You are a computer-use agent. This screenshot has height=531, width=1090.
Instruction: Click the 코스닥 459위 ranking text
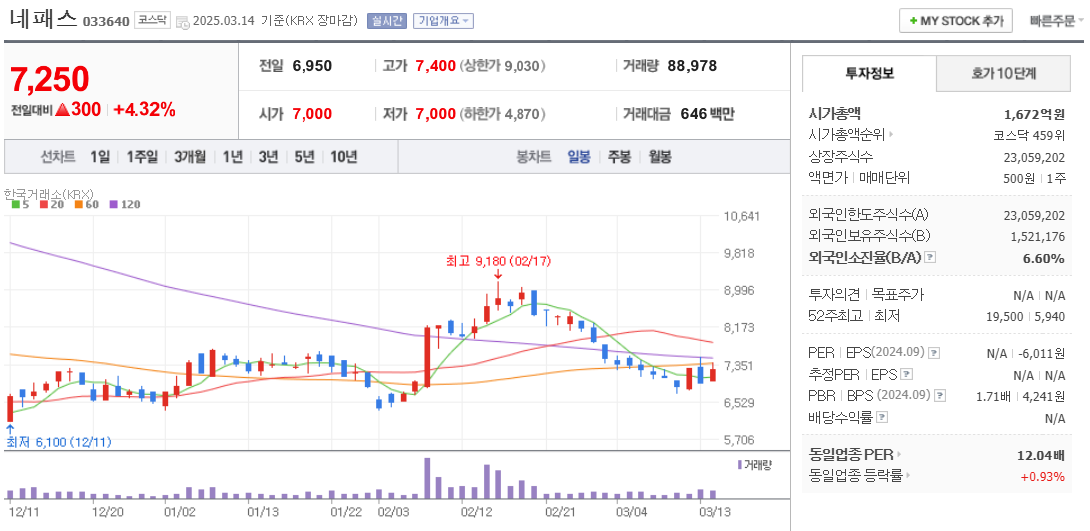tap(1030, 135)
